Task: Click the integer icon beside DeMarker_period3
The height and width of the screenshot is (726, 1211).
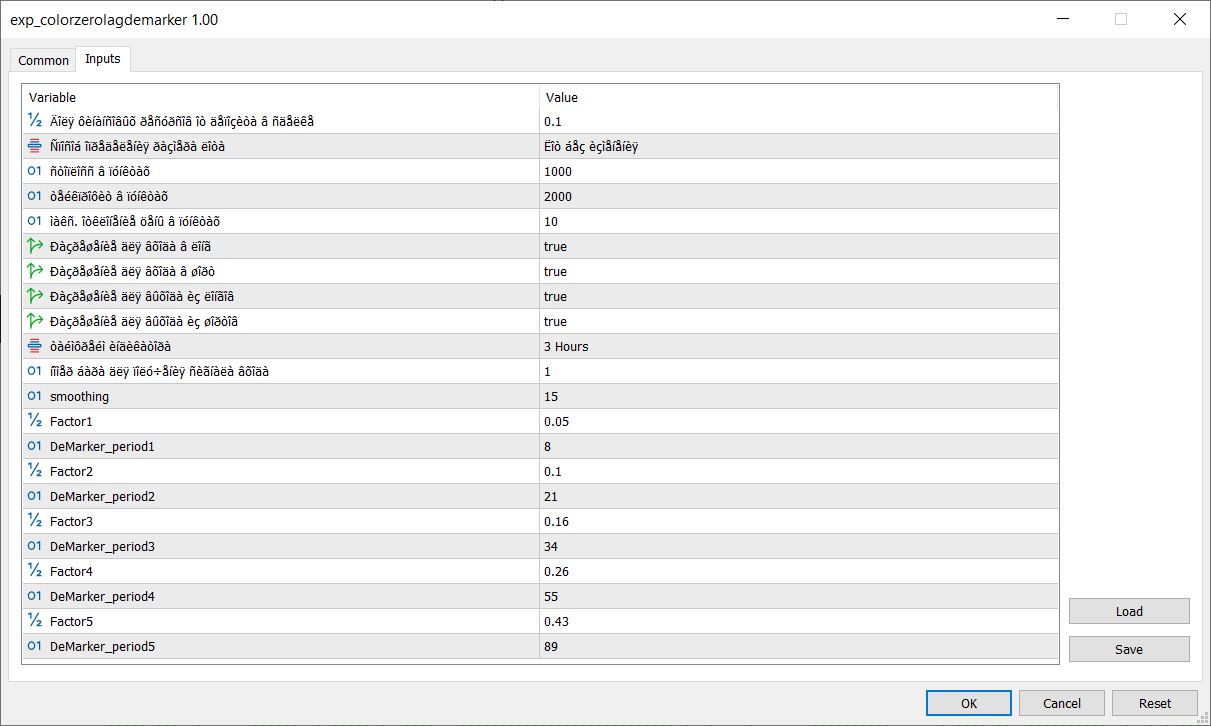Action: (35, 546)
